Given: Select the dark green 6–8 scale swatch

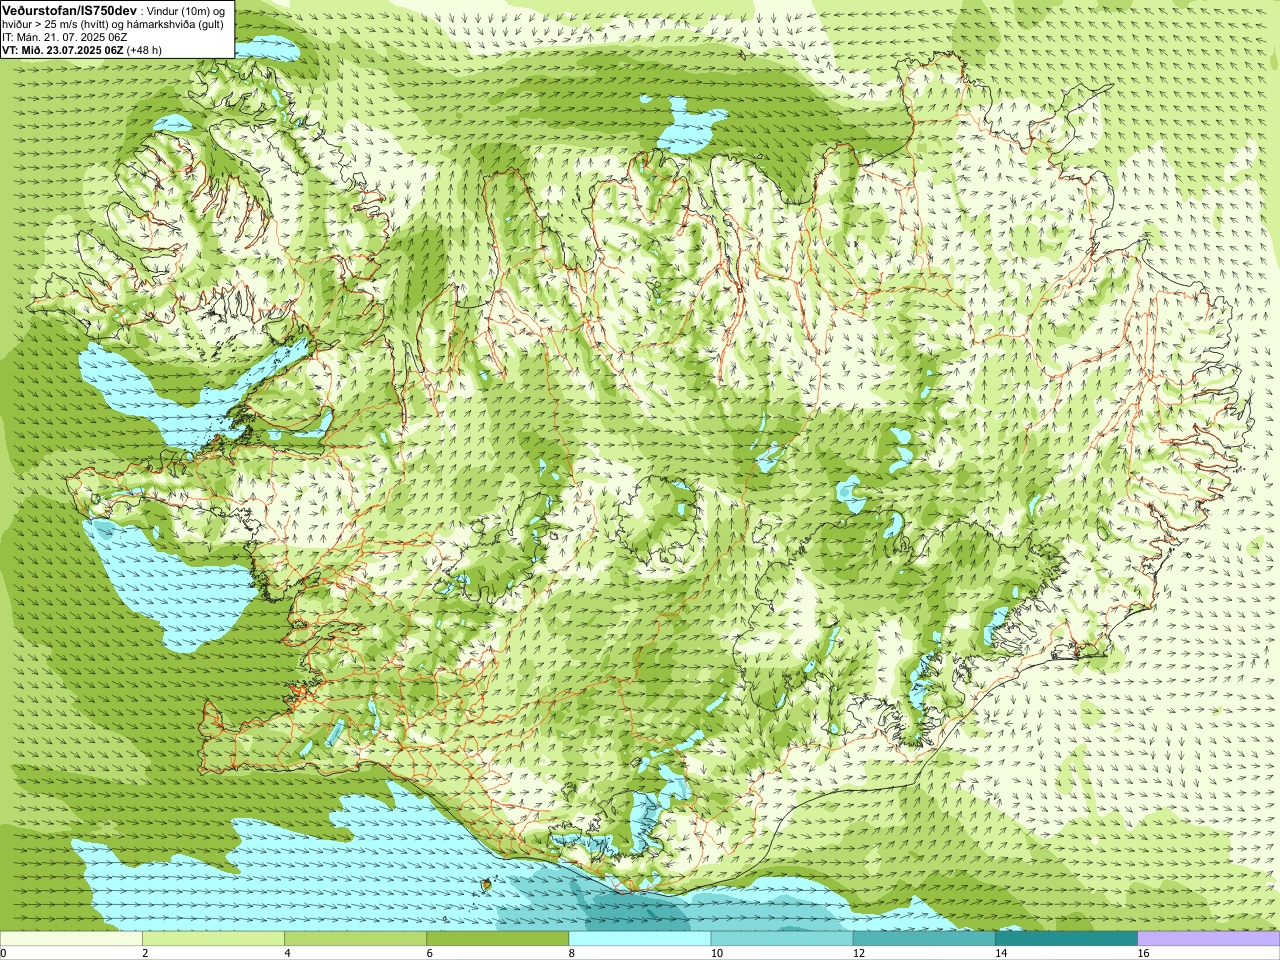Looking at the screenshot, I should 497,939.
